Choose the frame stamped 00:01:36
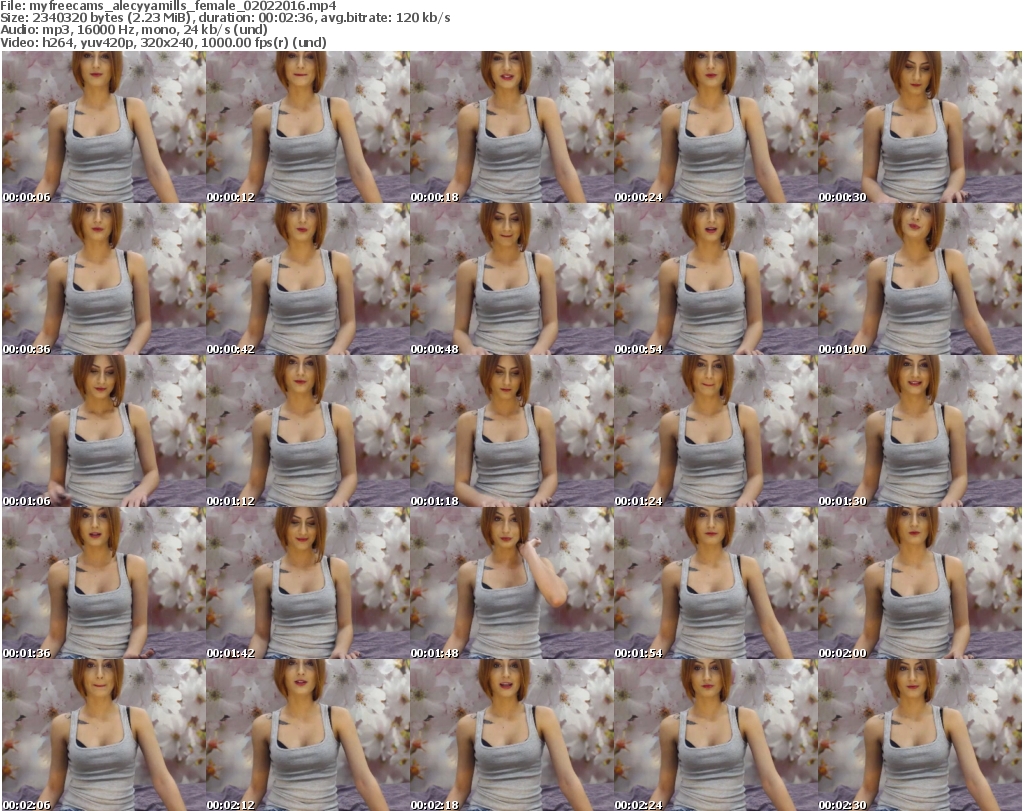Viewport: 1024px width, 811px height. 104,583
